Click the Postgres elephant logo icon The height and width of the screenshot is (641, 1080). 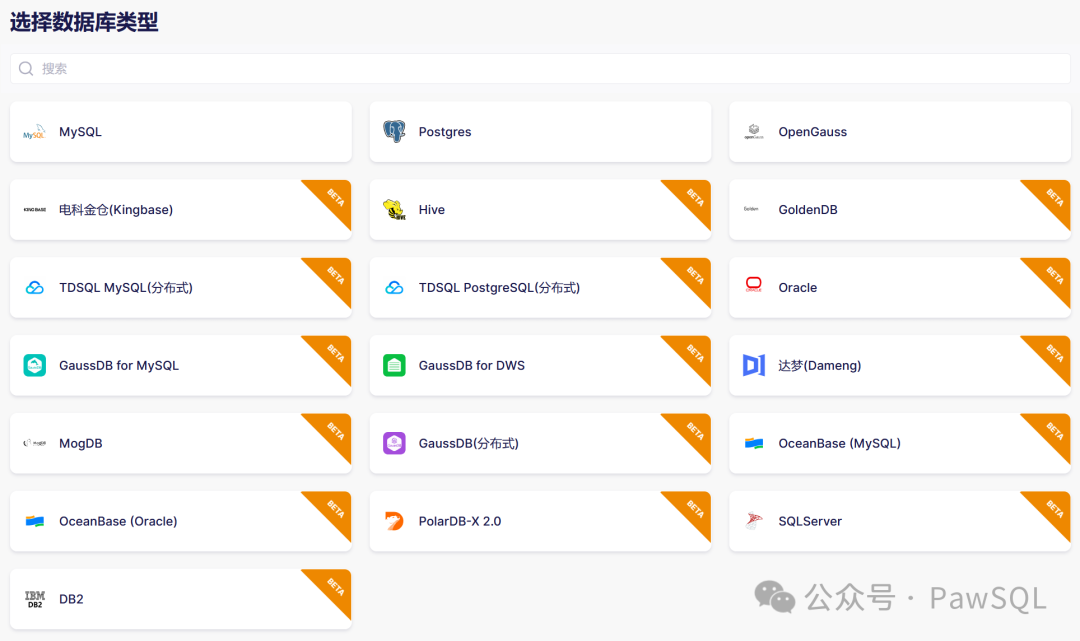pos(394,132)
